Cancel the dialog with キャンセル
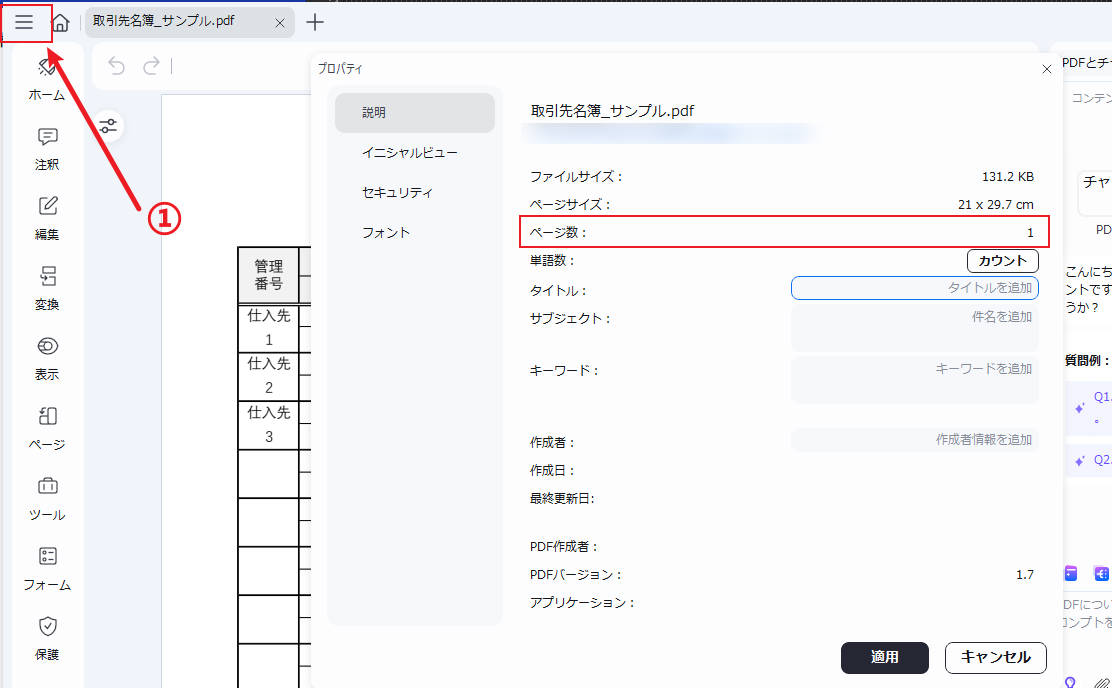This screenshot has height=688, width=1112. tap(995, 658)
